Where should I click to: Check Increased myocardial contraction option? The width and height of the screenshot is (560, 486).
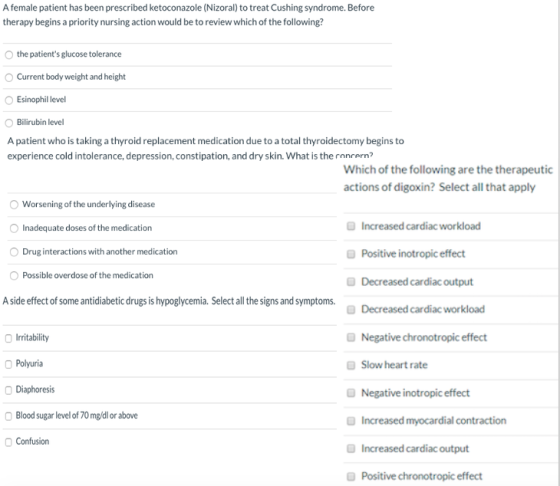pos(351,421)
